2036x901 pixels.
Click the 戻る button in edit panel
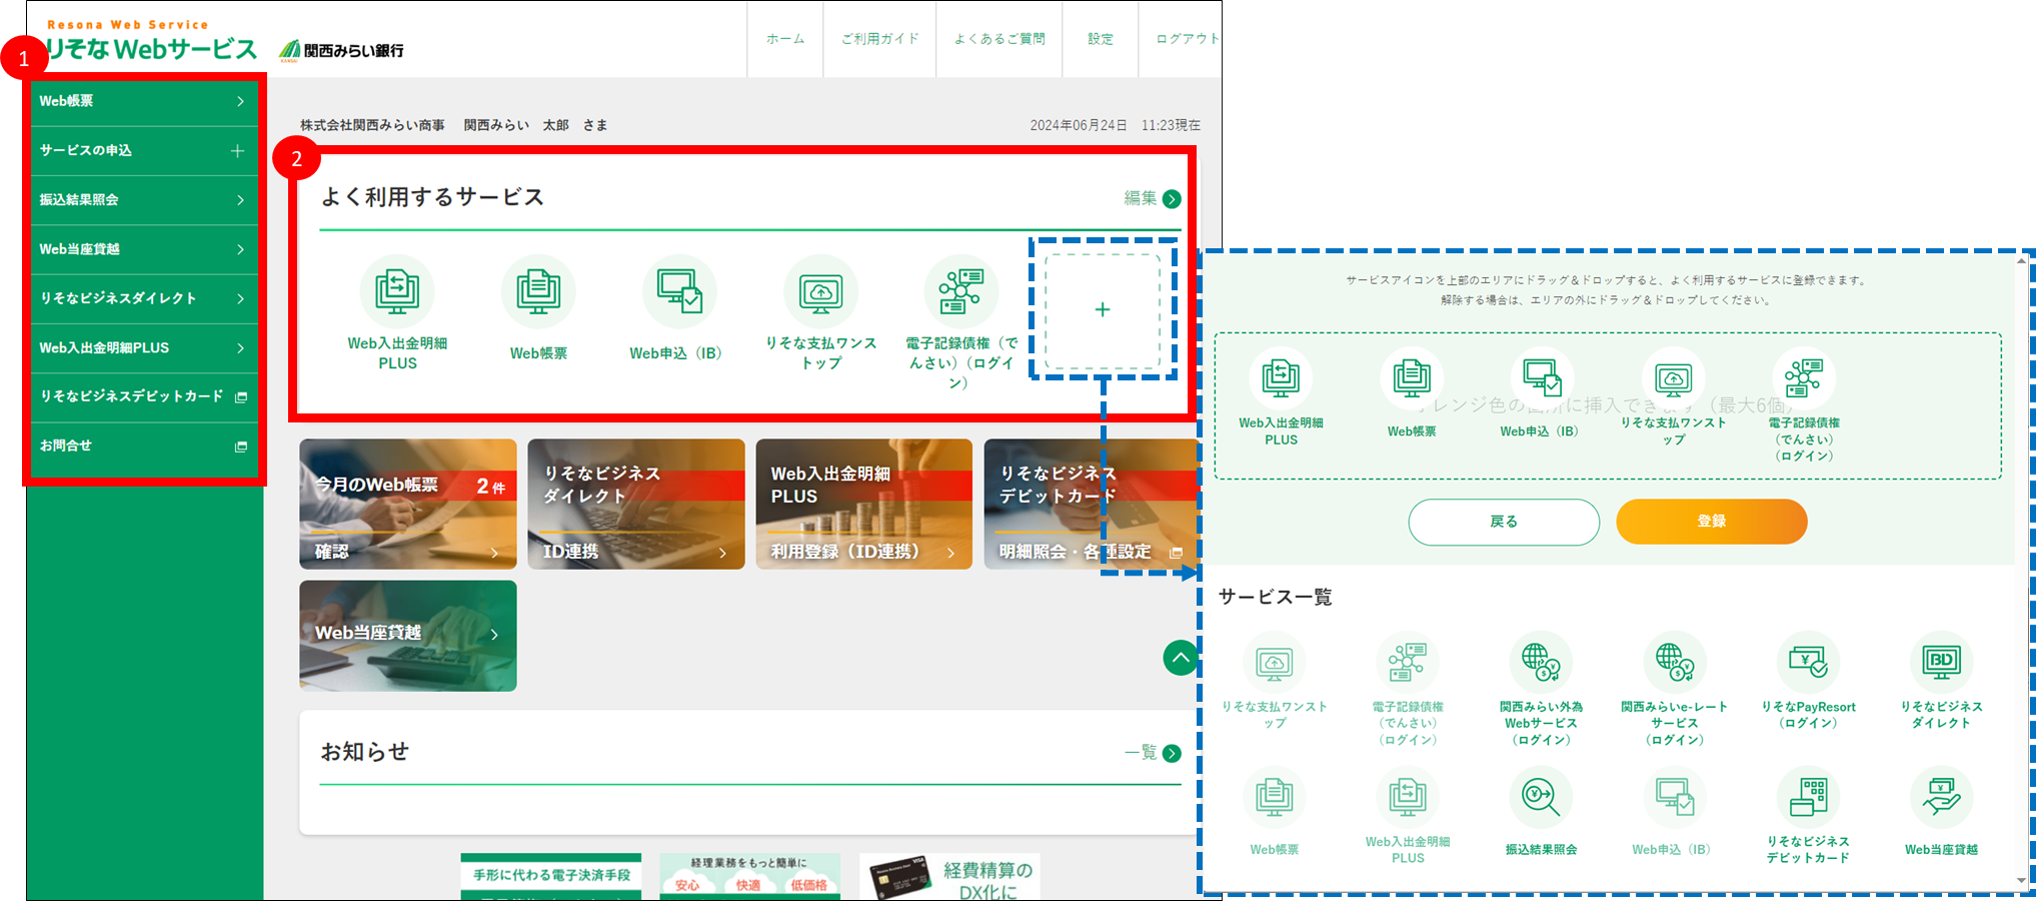tap(1504, 522)
